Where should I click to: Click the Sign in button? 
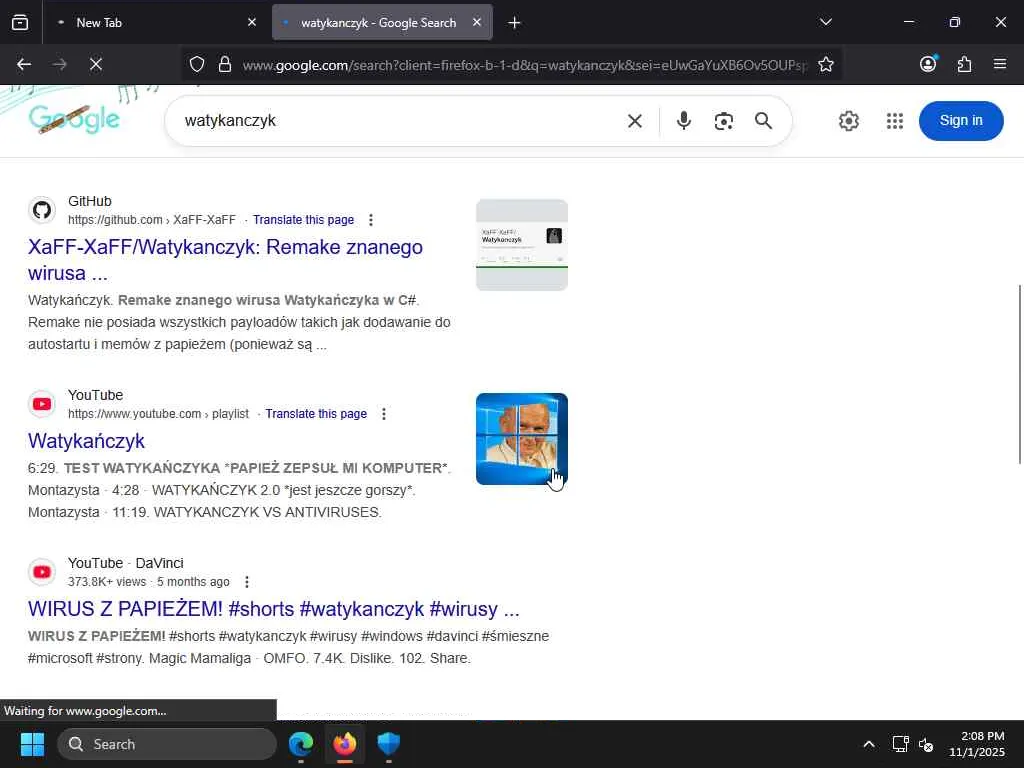(961, 121)
